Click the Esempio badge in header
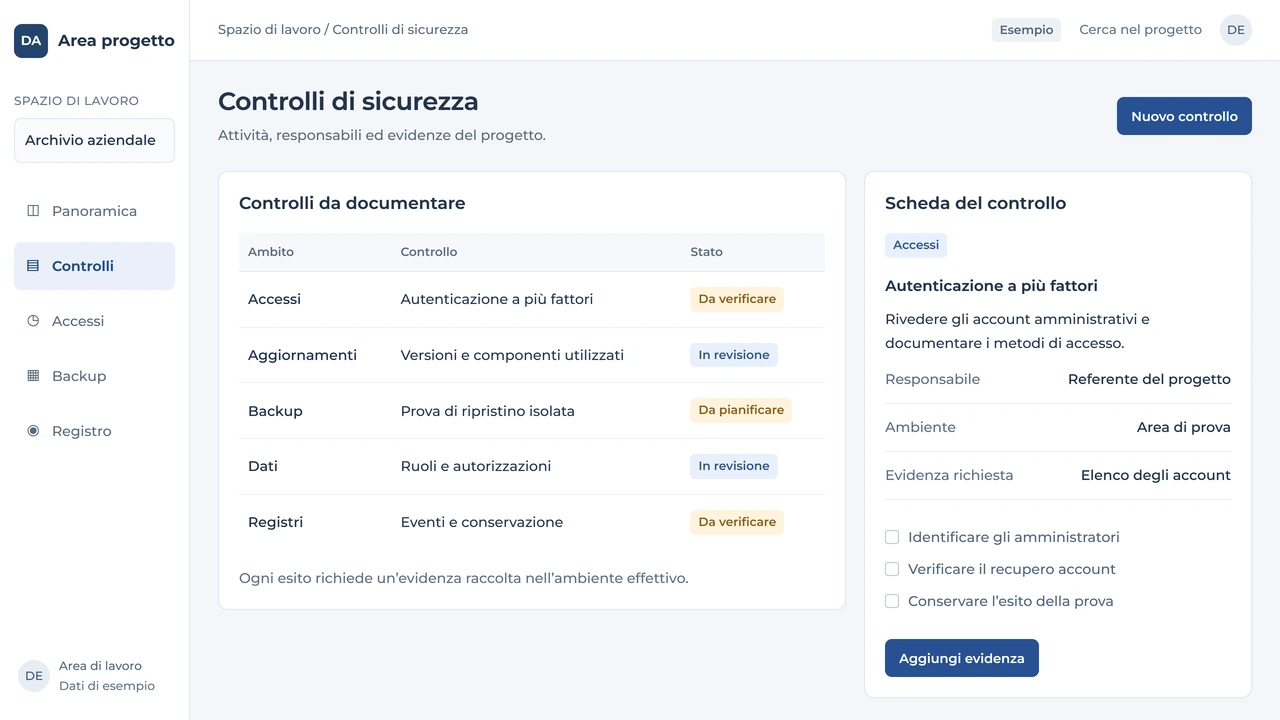 [1026, 30]
